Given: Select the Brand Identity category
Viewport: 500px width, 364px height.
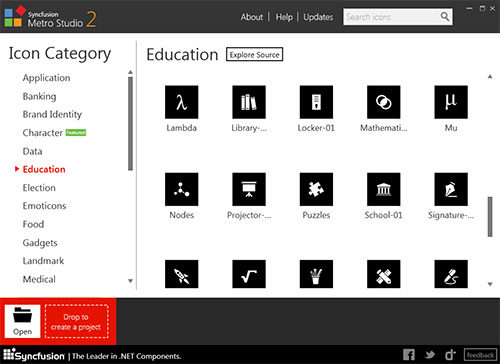Looking at the screenshot, I should [52, 114].
